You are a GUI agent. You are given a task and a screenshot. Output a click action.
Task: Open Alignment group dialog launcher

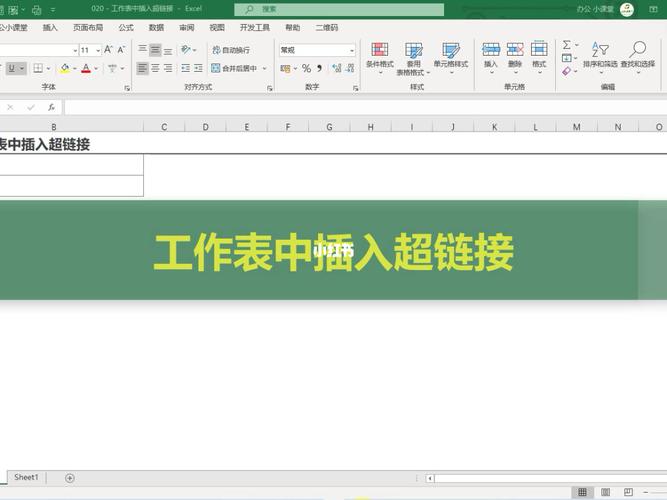coord(270,88)
